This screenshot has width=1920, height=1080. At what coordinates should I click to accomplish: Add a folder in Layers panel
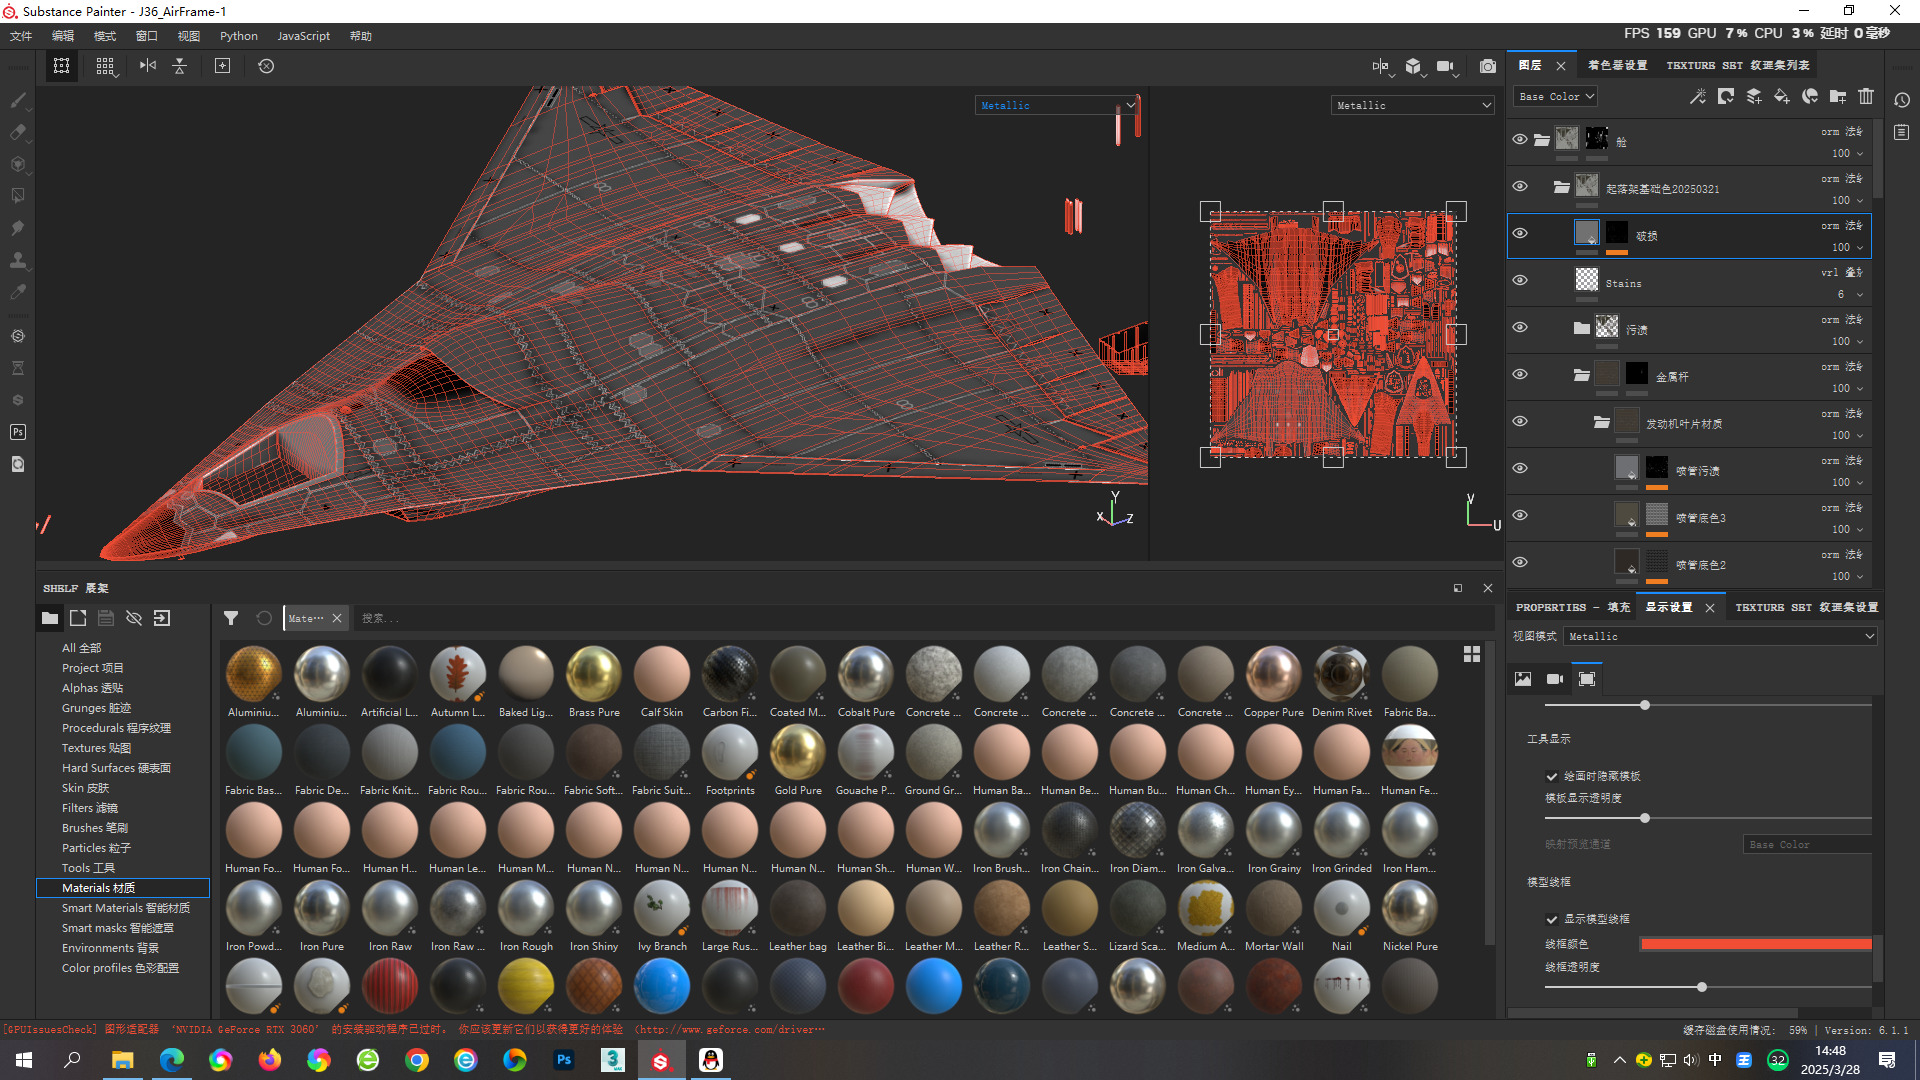click(x=1838, y=97)
